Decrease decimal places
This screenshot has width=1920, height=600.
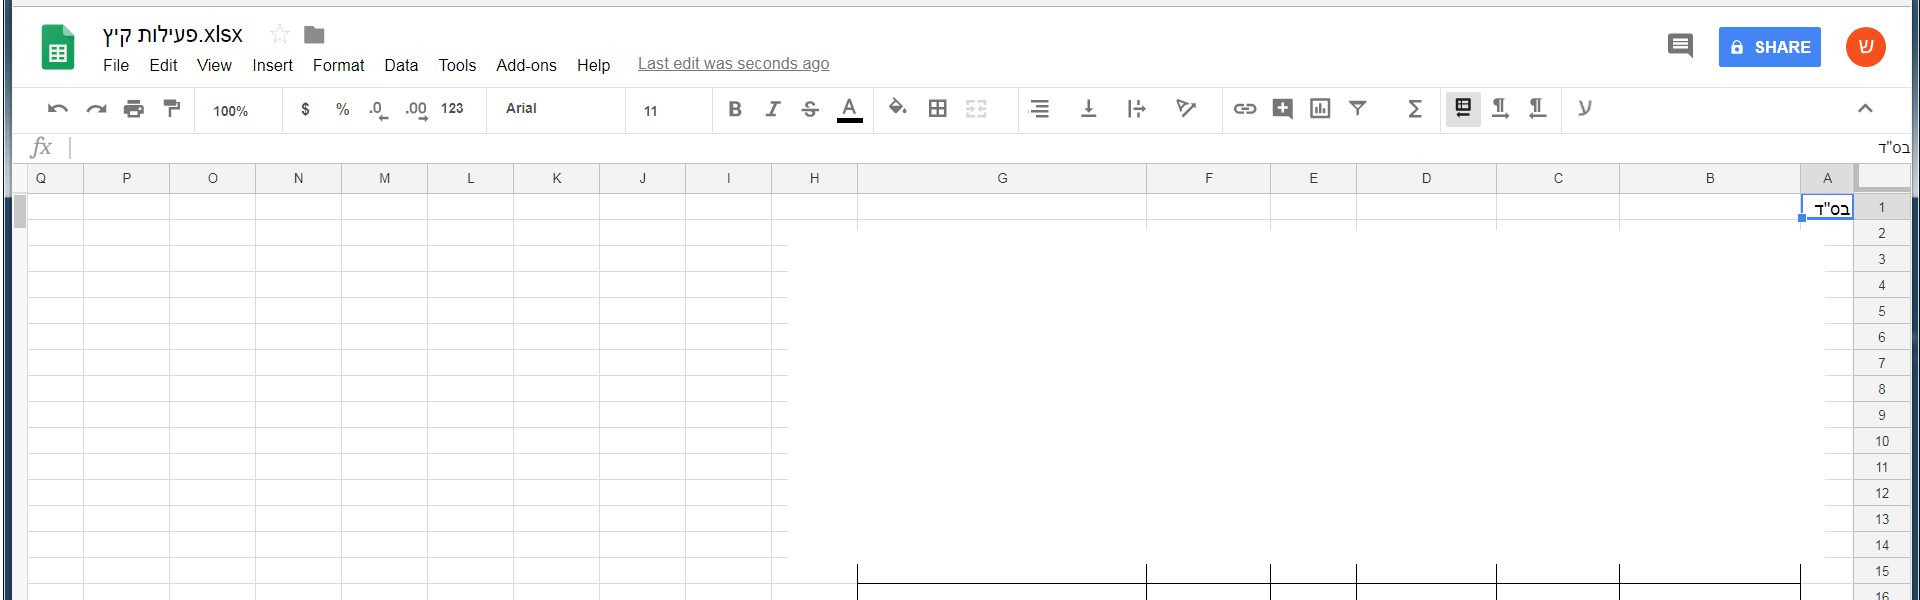378,110
